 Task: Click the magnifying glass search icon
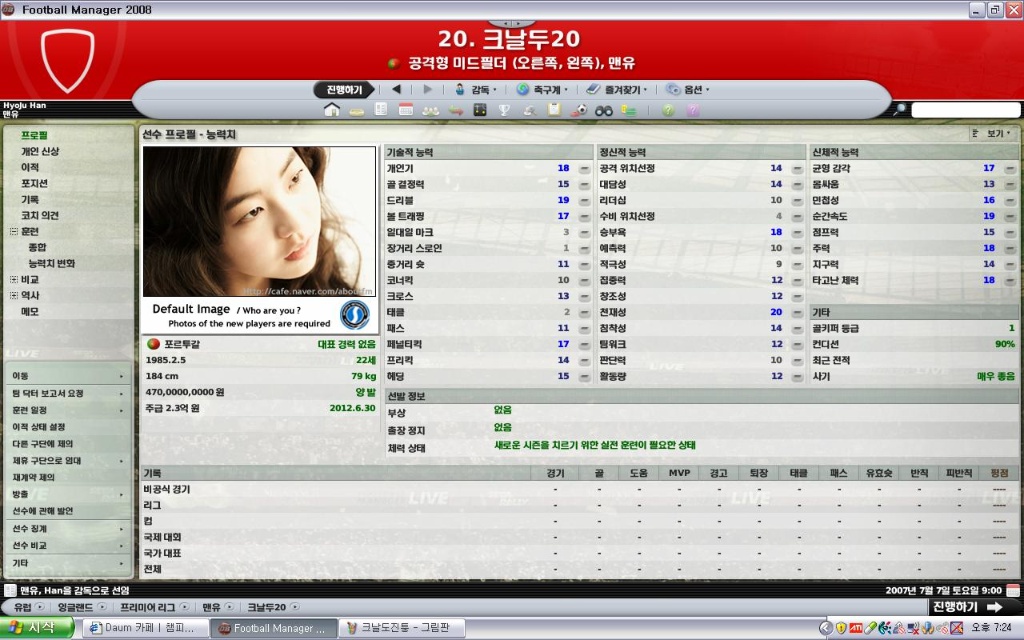point(900,109)
